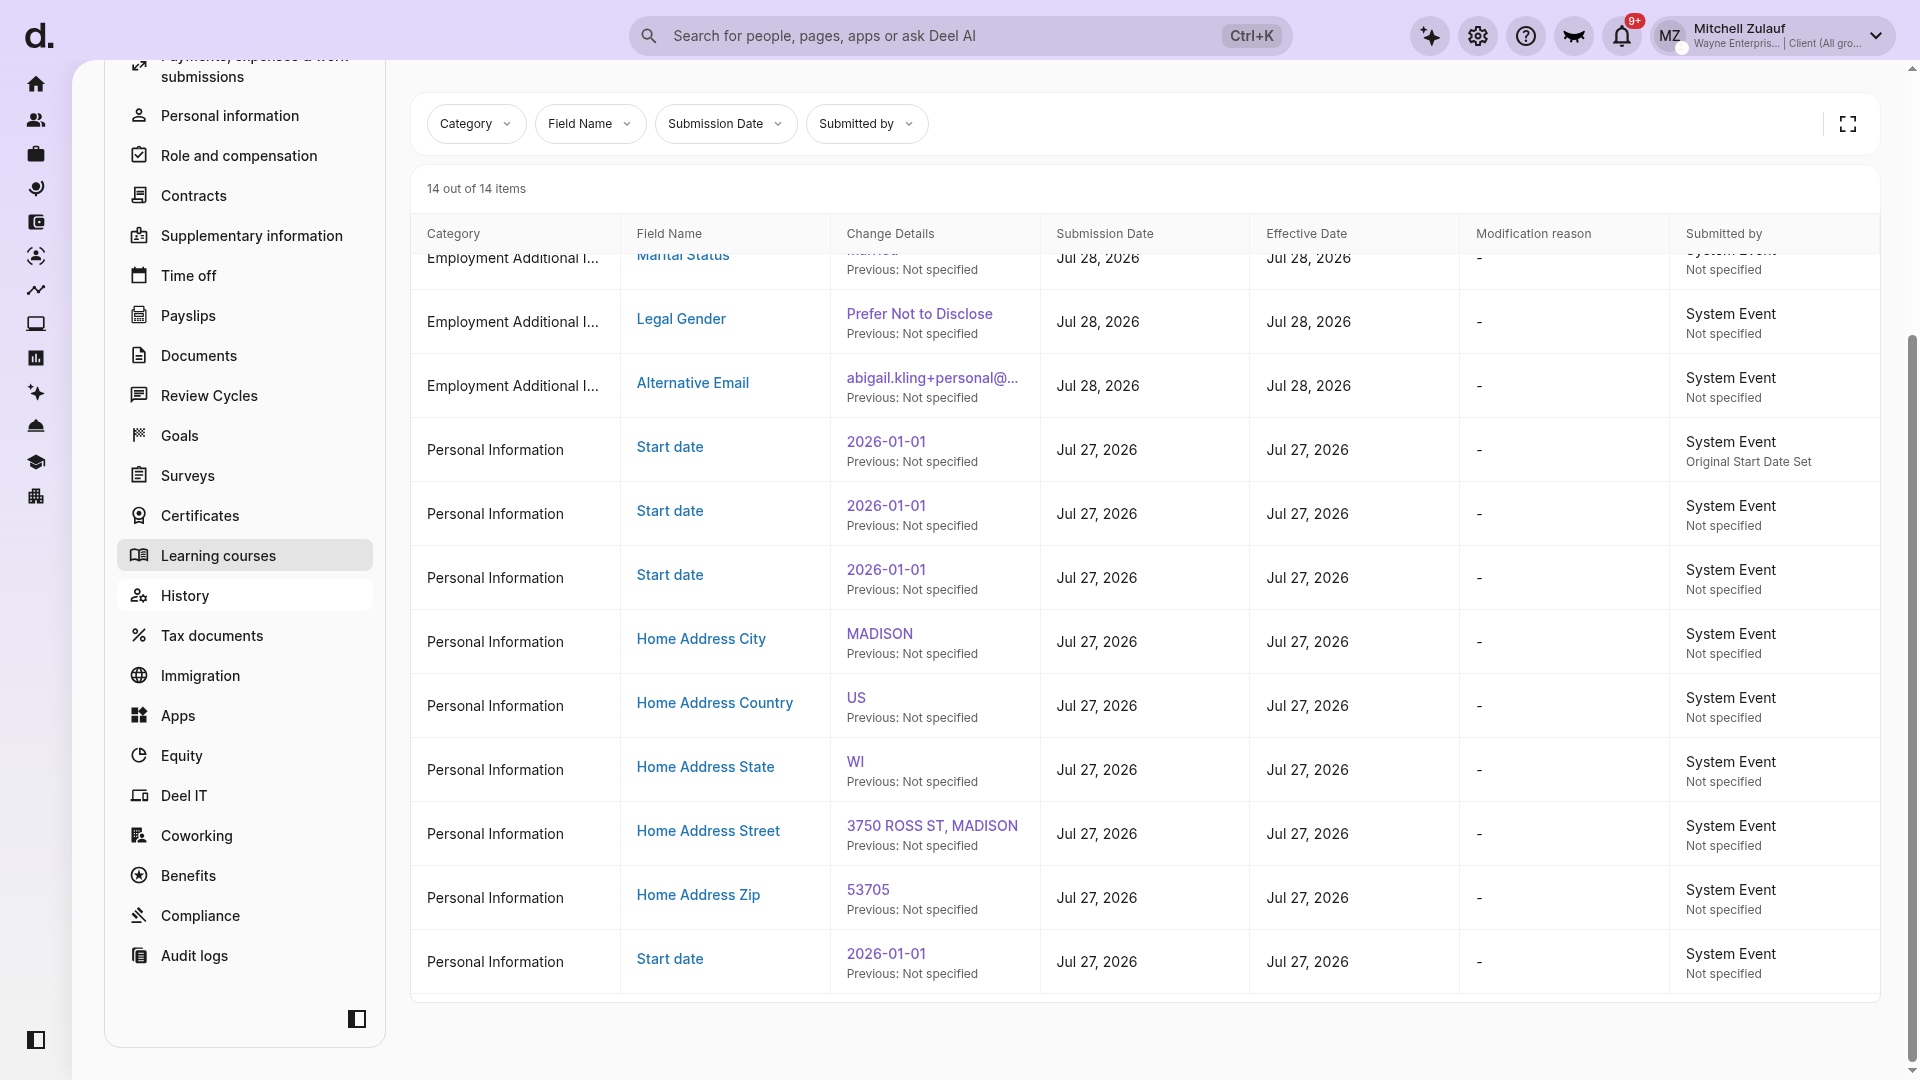Collapse the profile sidebar panel

357,1019
